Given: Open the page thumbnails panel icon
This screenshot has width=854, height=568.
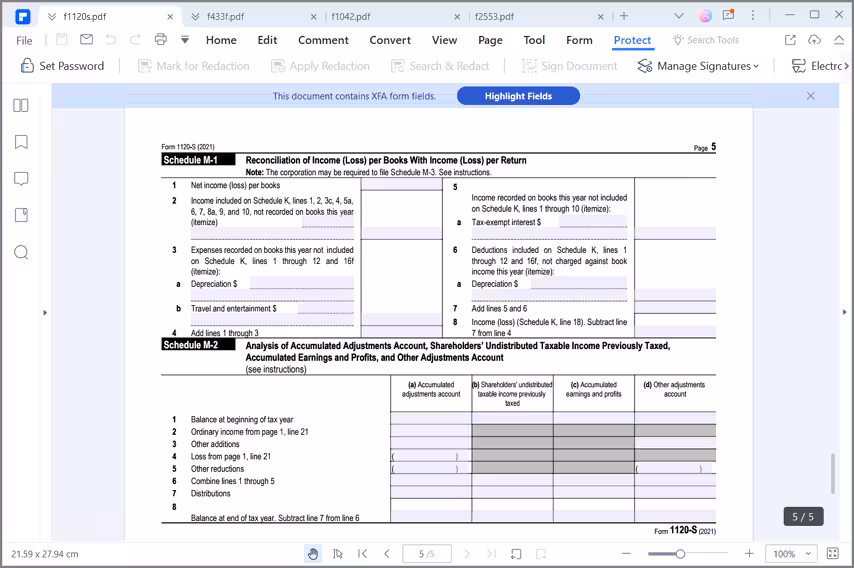Looking at the screenshot, I should [x=21, y=105].
